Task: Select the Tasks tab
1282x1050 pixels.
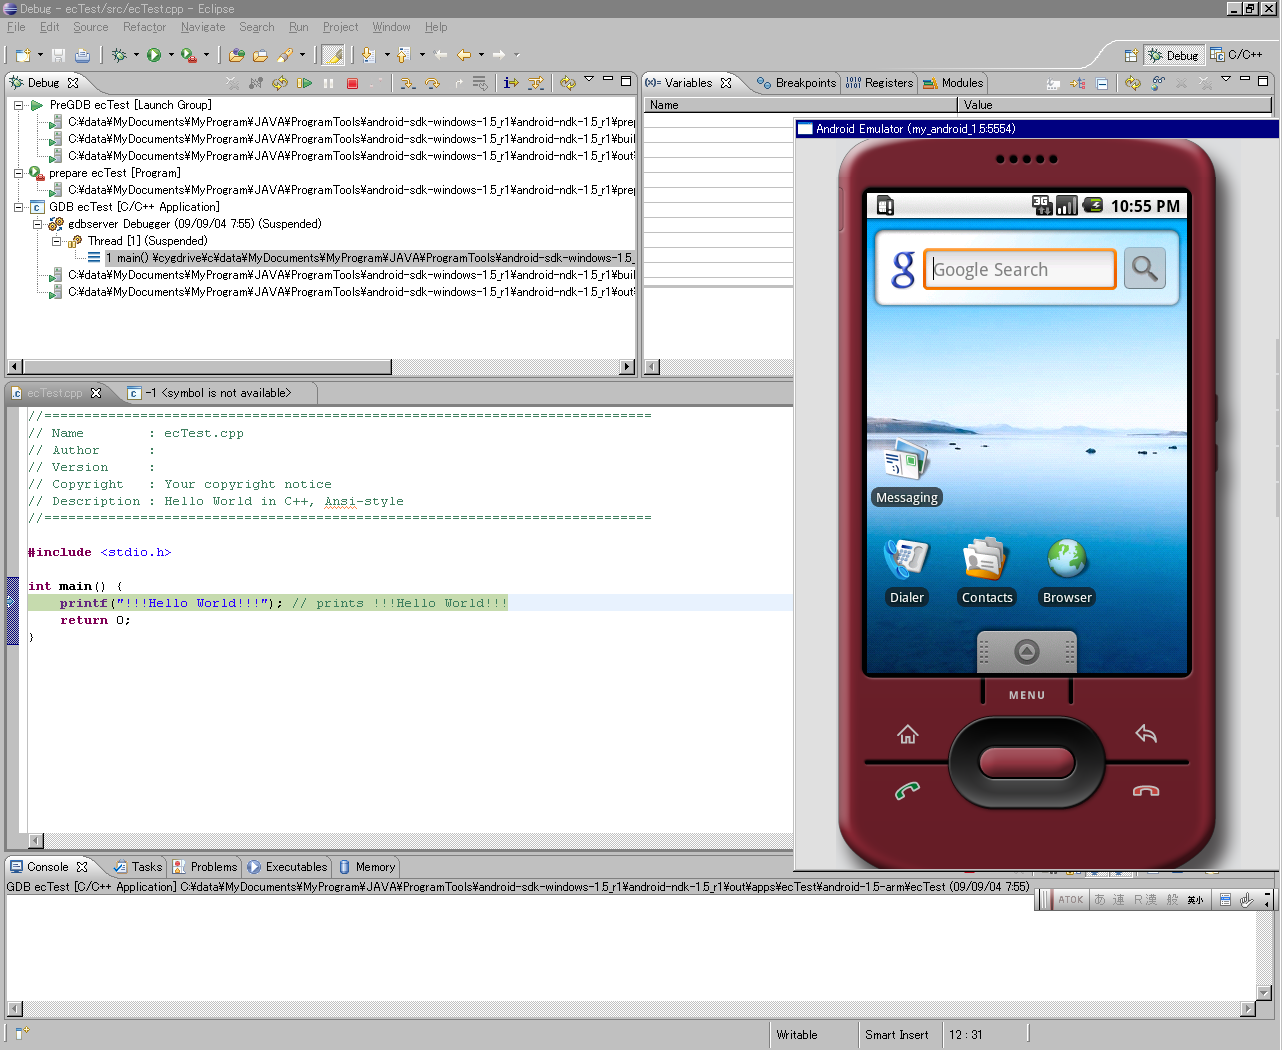Action: point(137,867)
